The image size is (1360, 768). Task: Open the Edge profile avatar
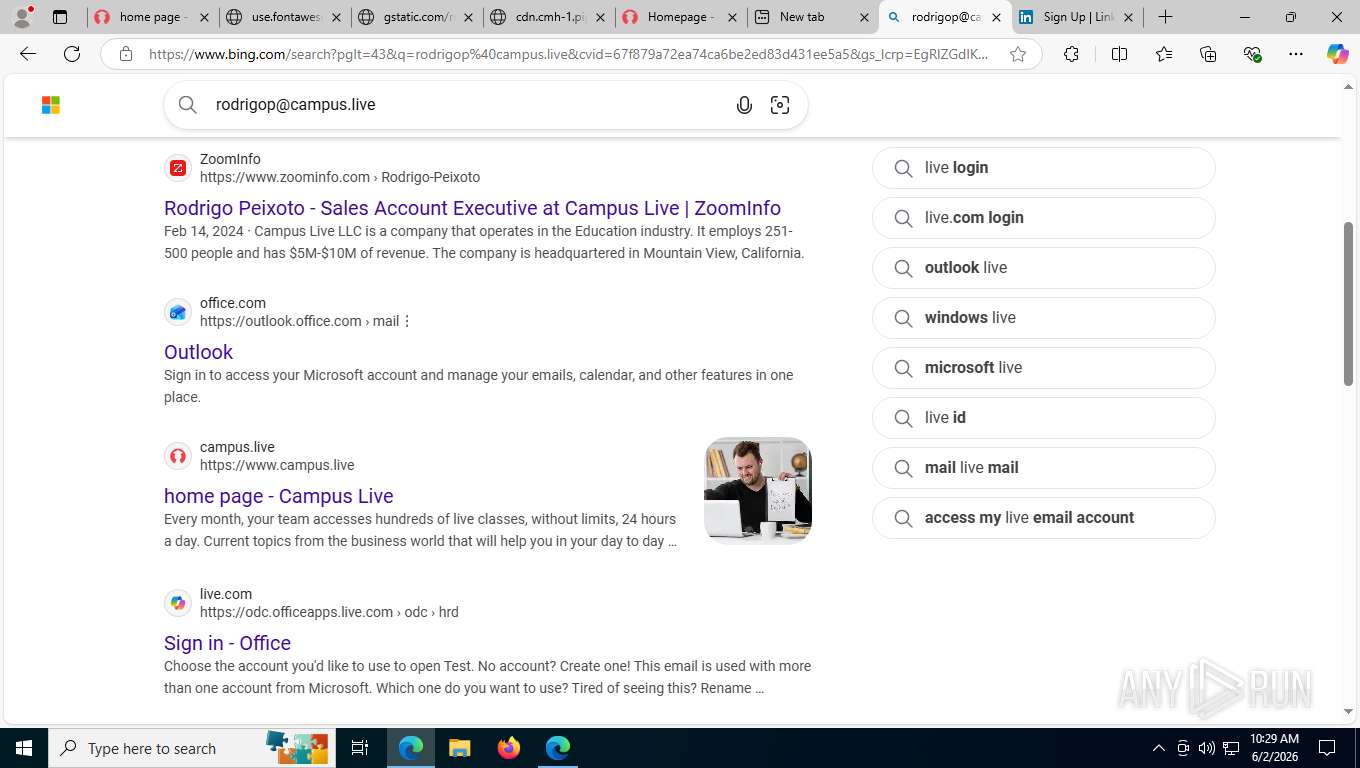click(x=22, y=17)
